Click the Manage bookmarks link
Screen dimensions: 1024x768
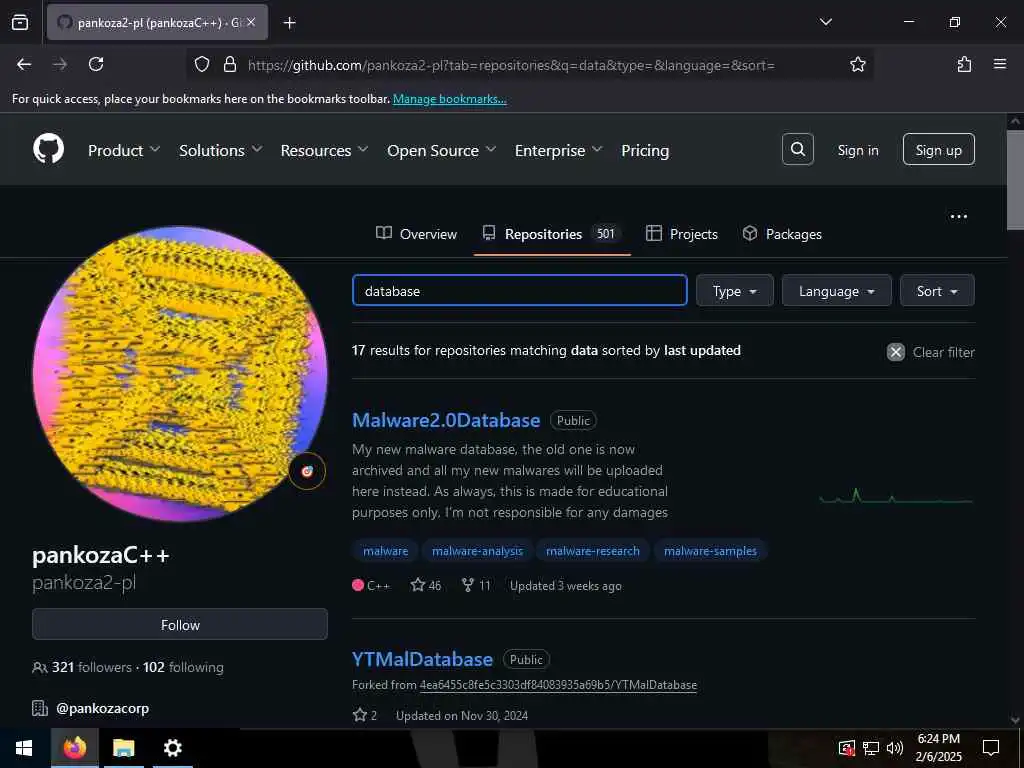click(x=449, y=99)
